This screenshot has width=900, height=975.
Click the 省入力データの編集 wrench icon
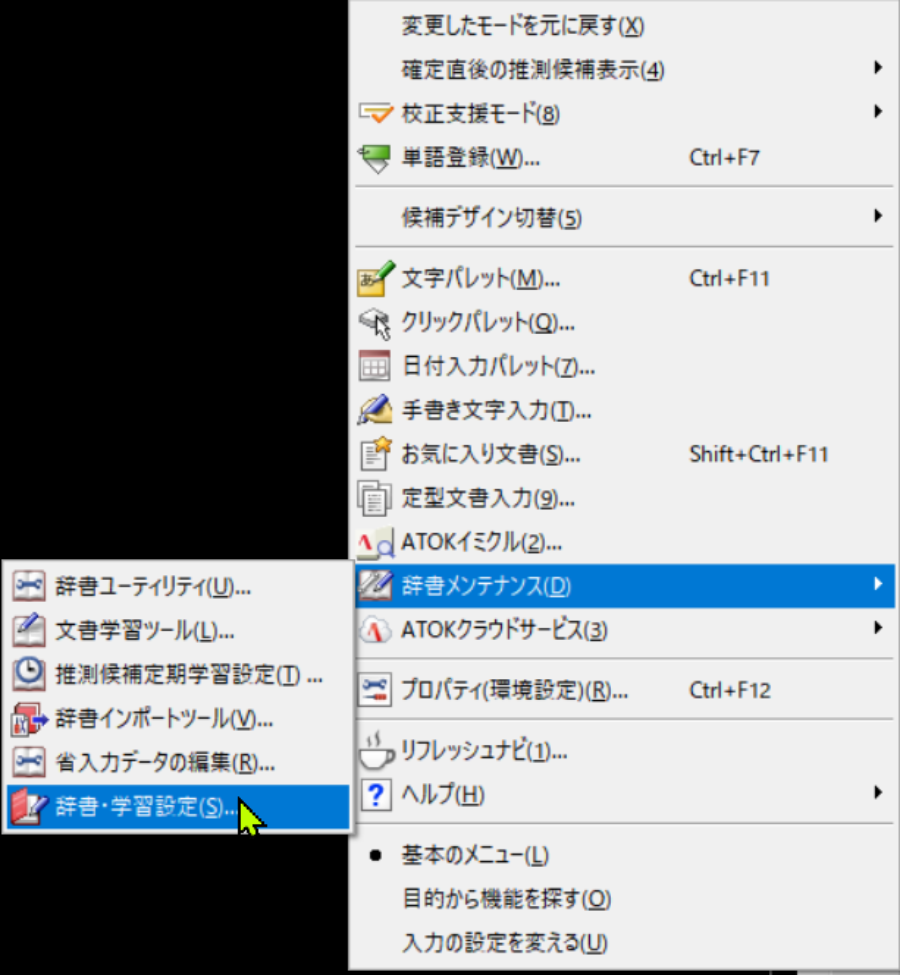point(29,762)
